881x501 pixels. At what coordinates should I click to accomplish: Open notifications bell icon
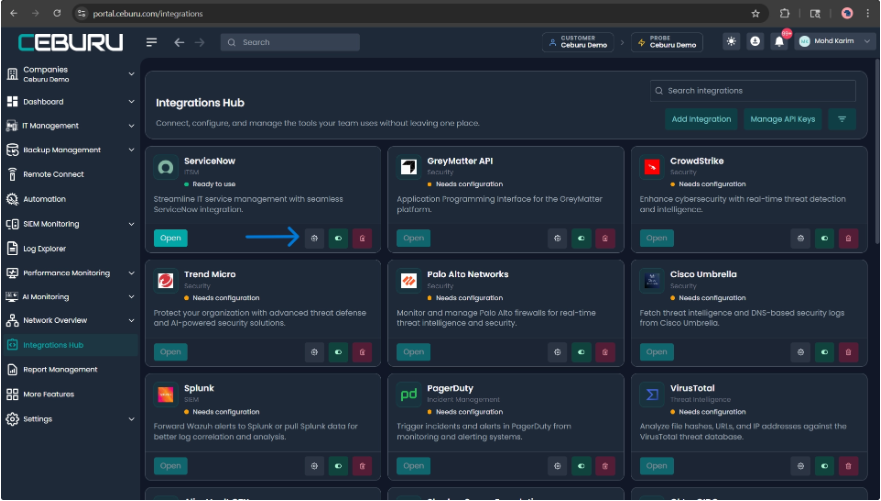[x=779, y=42]
